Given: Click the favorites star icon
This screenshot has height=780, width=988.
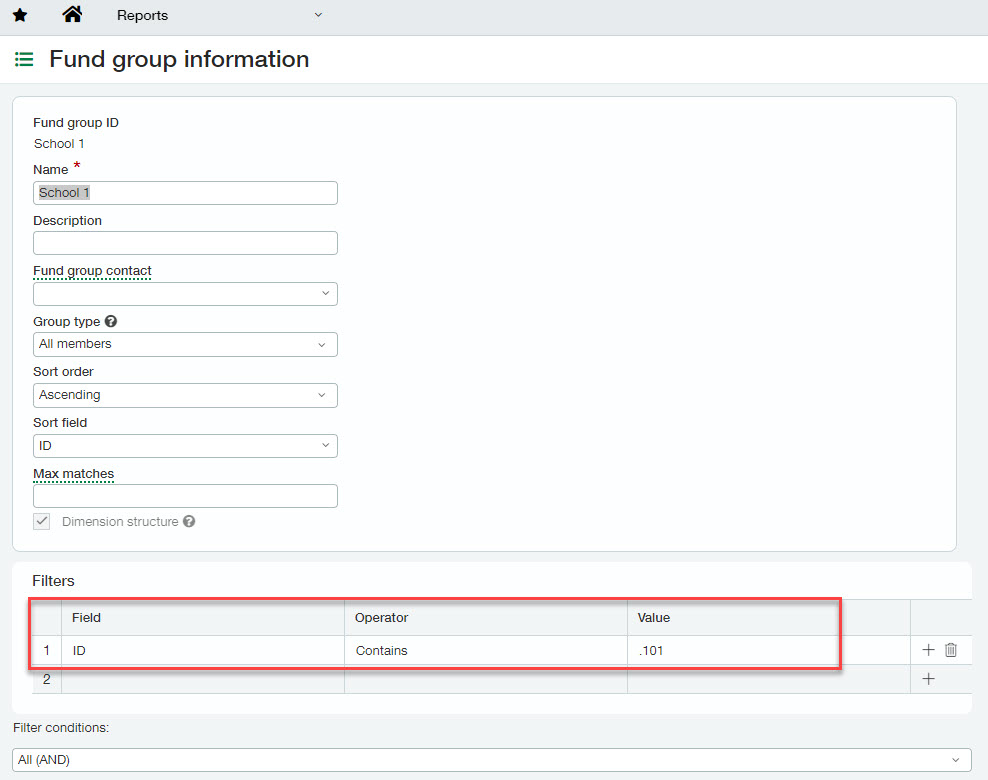Looking at the screenshot, I should [x=20, y=15].
